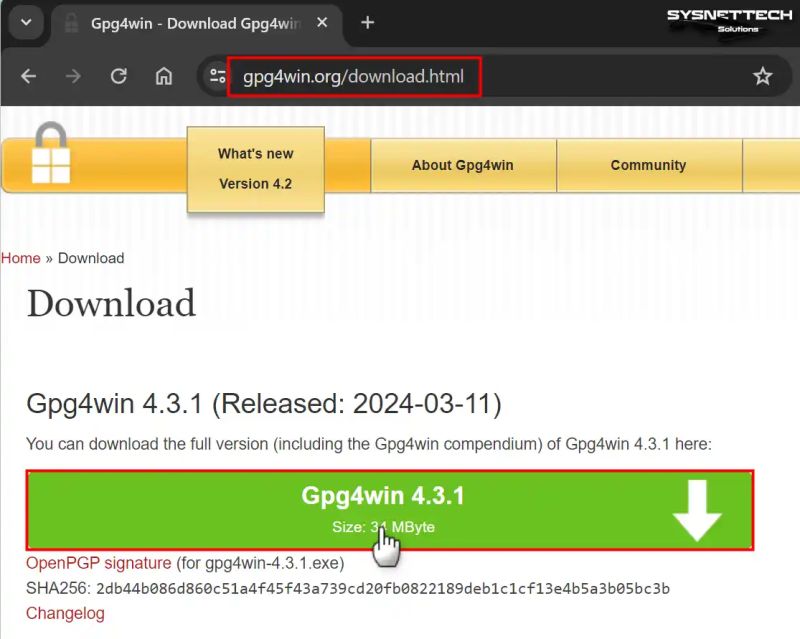Image resolution: width=800 pixels, height=639 pixels.
Task: Open the Changelog link
Action: tap(64, 613)
